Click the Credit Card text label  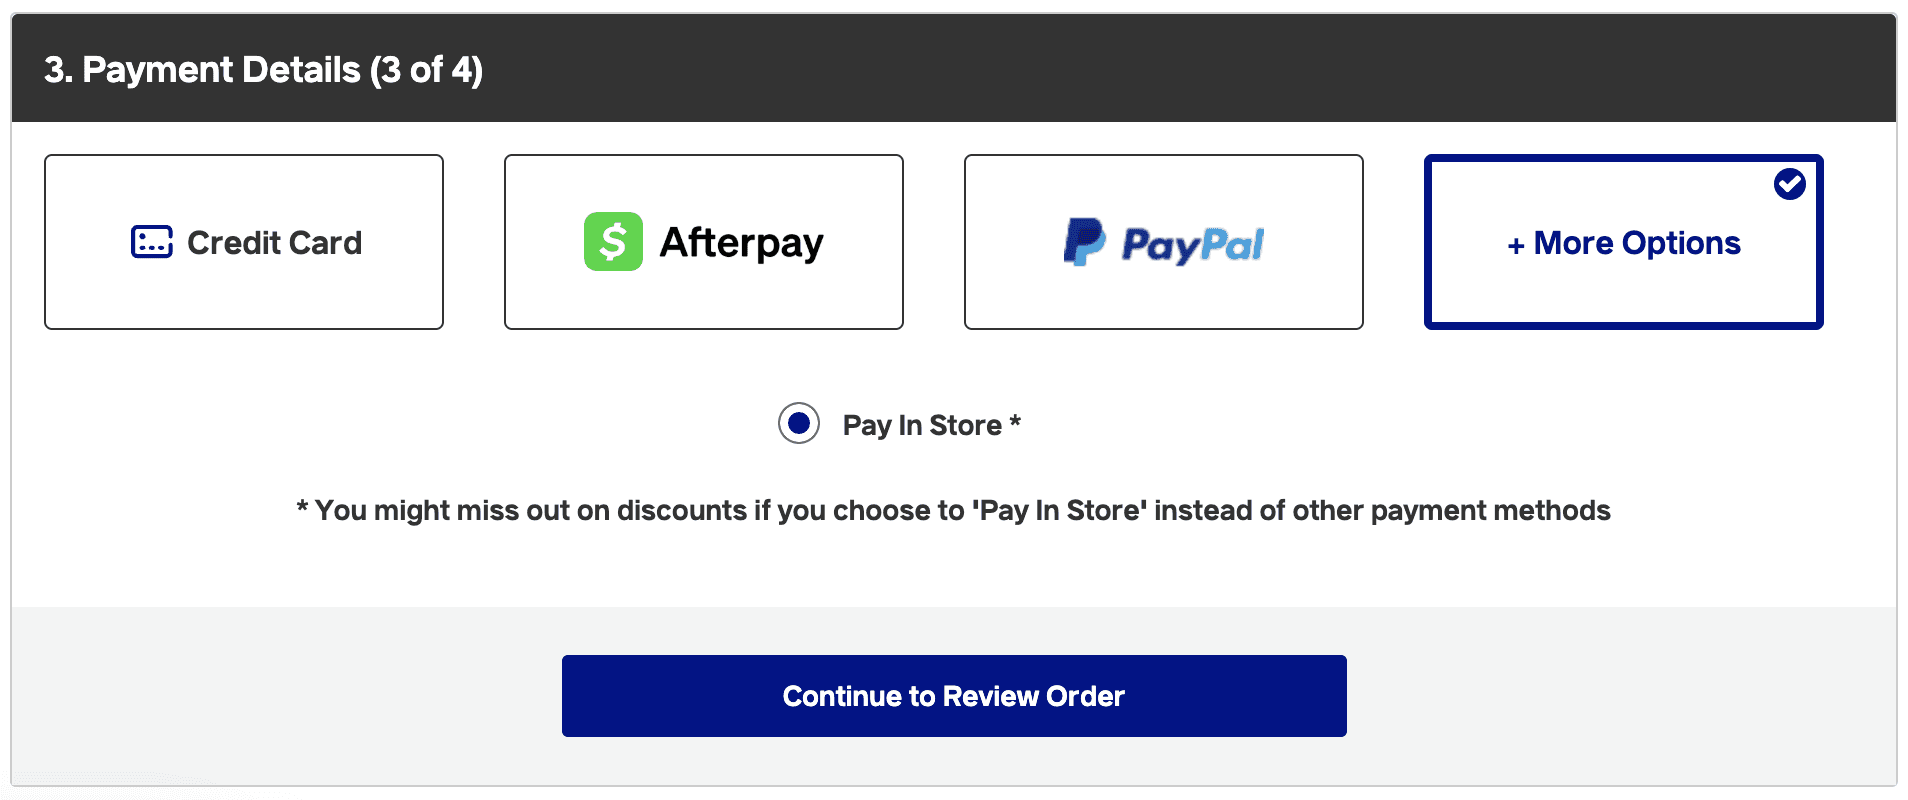click(275, 243)
